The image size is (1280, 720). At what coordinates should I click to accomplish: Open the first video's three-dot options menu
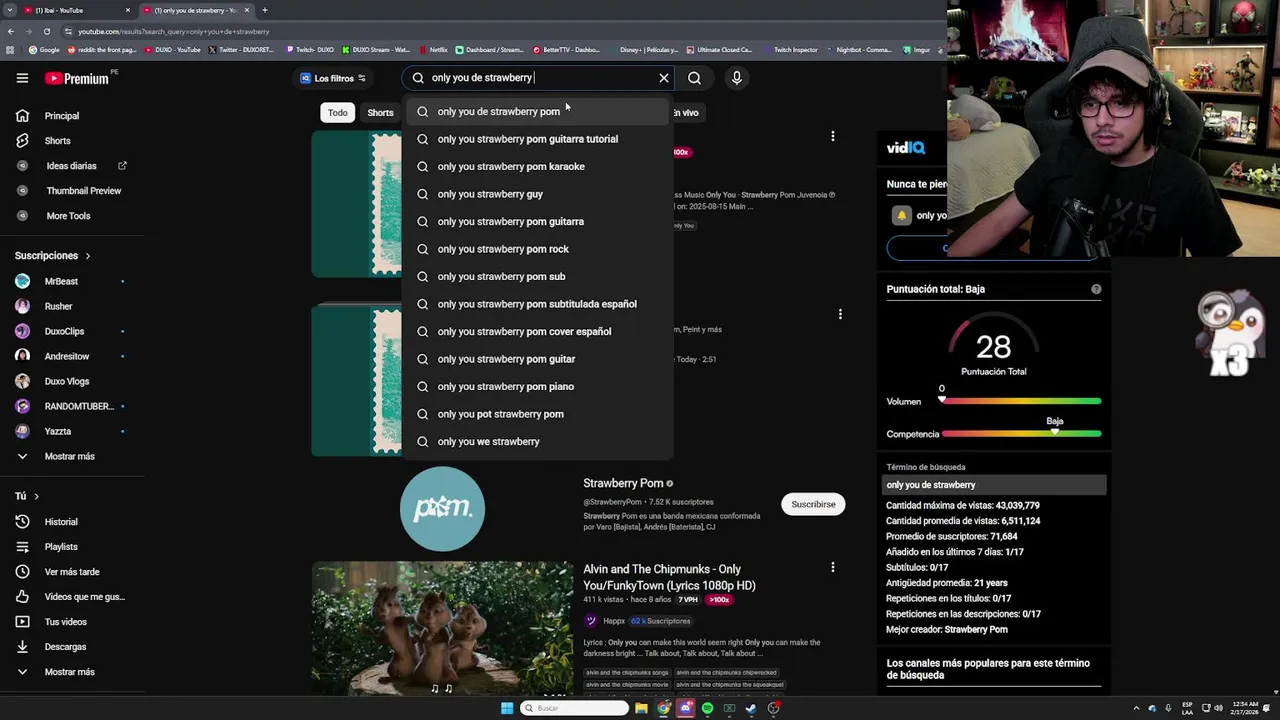click(x=832, y=136)
